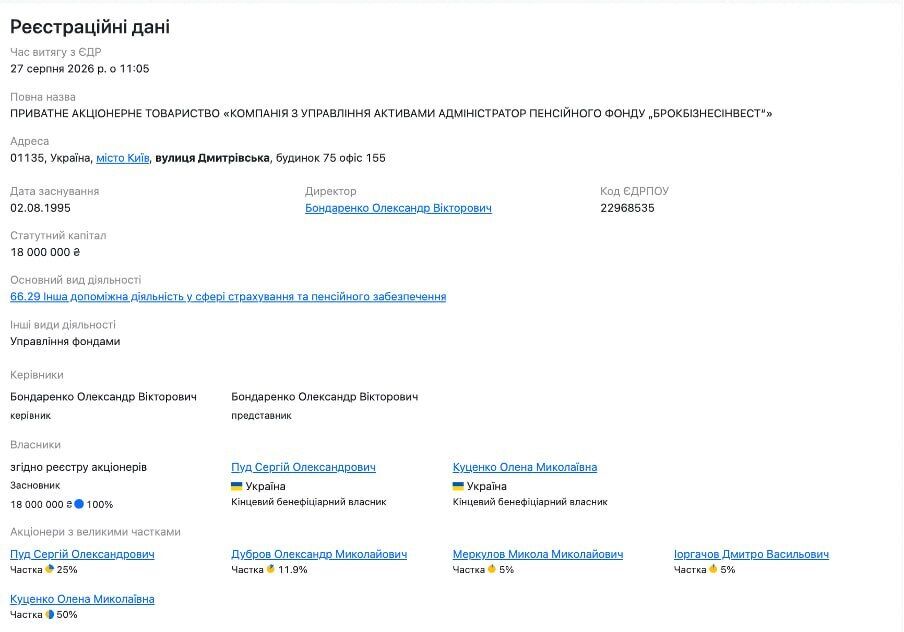Click the blue 100% share pie icon

[79, 504]
